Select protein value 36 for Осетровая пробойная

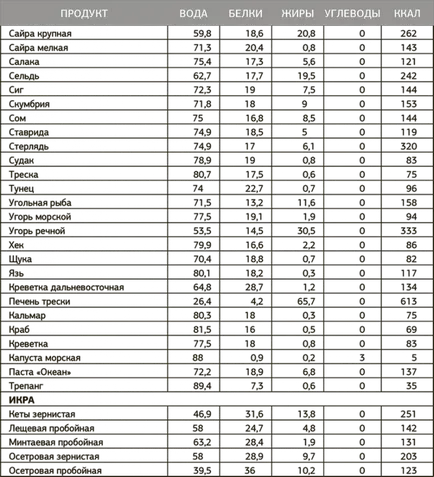click(250, 471)
